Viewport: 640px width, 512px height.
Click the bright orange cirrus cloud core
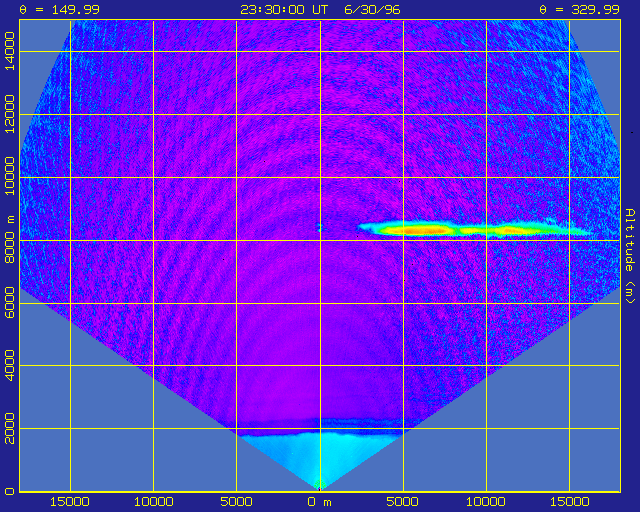(424, 230)
